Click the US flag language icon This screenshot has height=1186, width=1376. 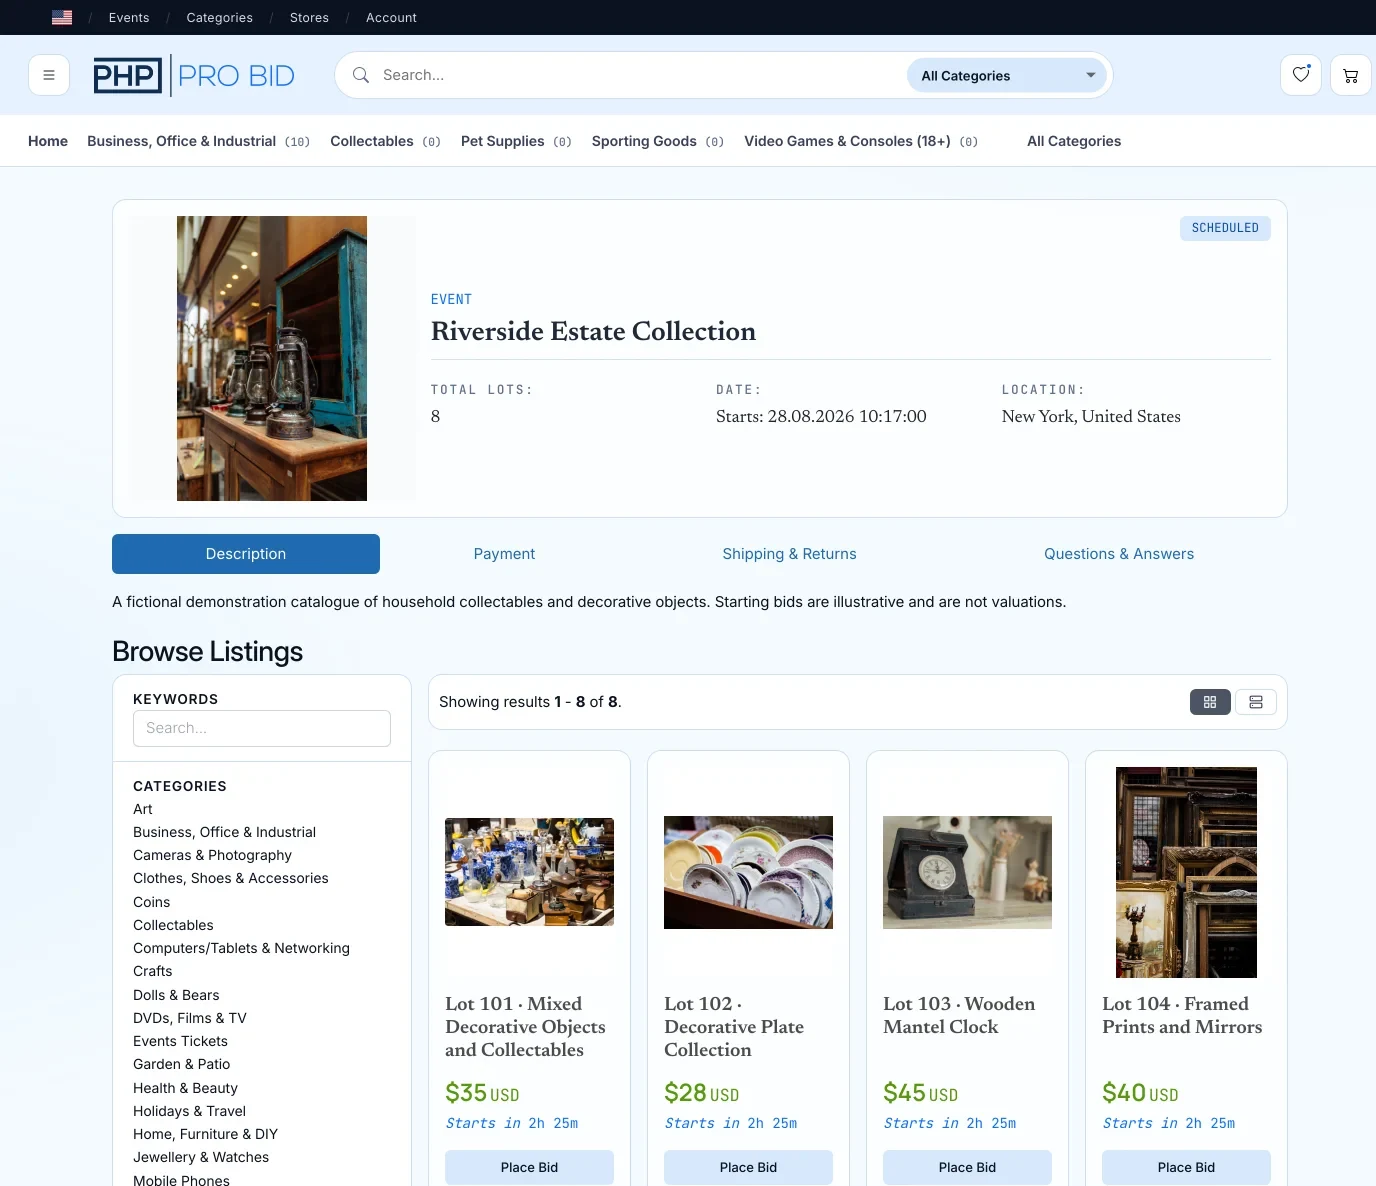(62, 18)
